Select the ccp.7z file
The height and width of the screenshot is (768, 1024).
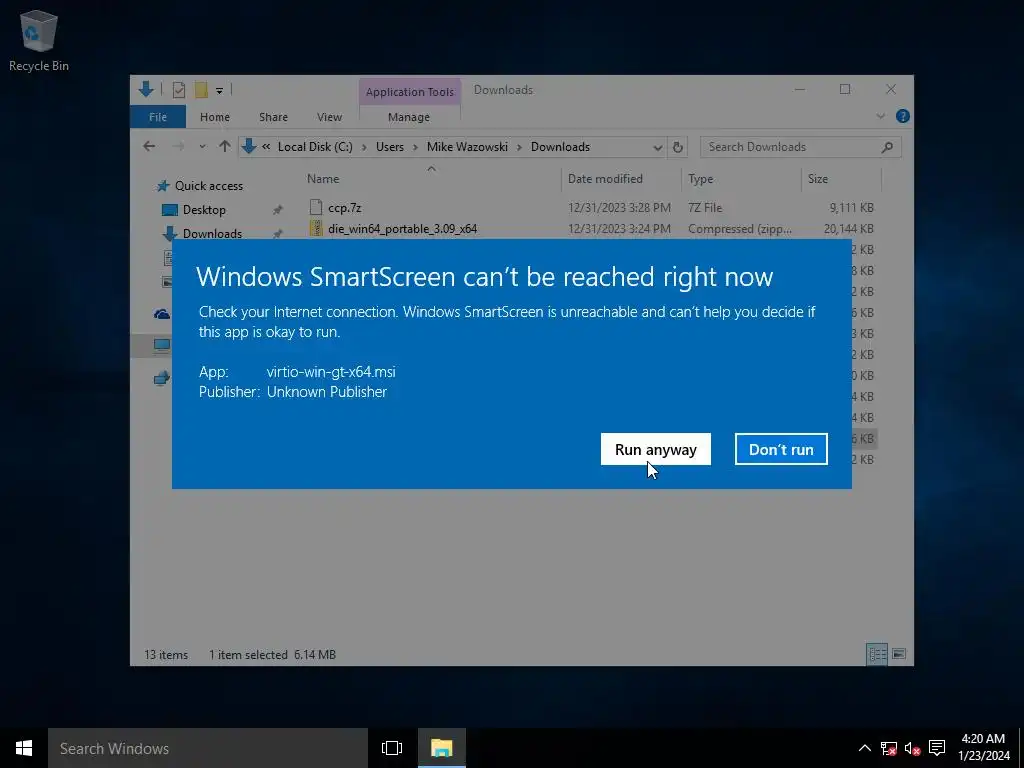point(344,208)
